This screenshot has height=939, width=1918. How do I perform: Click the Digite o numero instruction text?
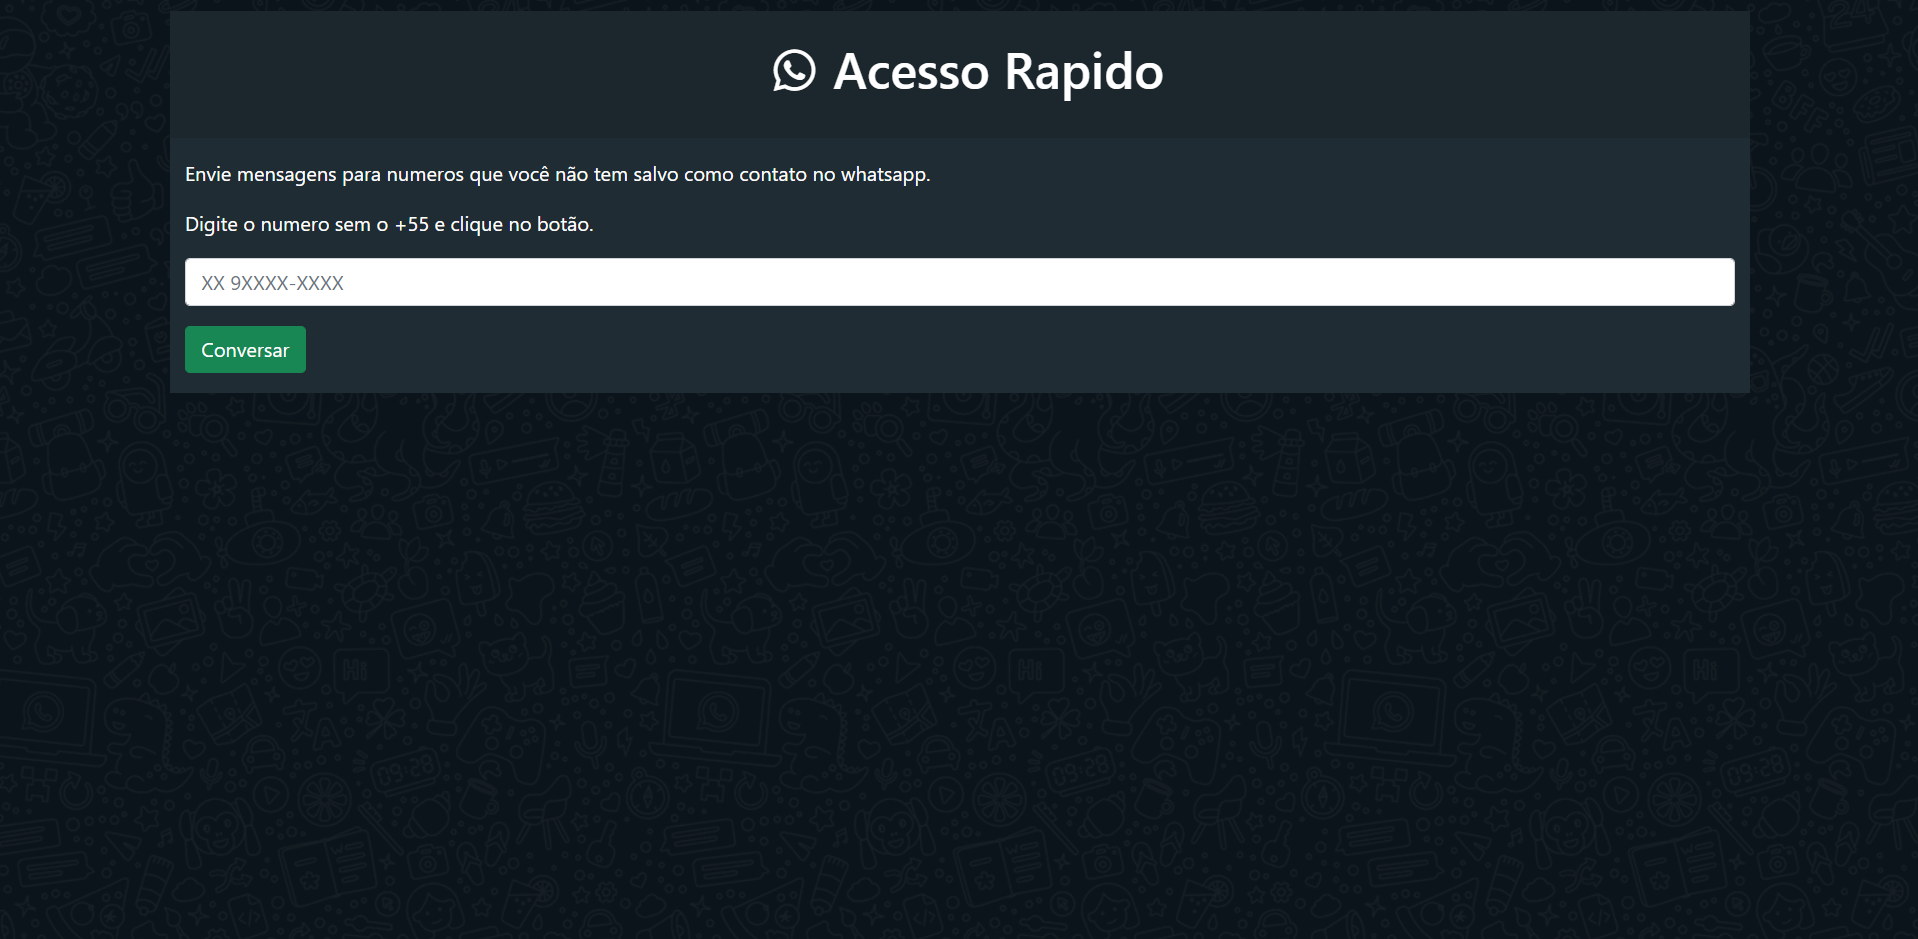click(x=388, y=224)
